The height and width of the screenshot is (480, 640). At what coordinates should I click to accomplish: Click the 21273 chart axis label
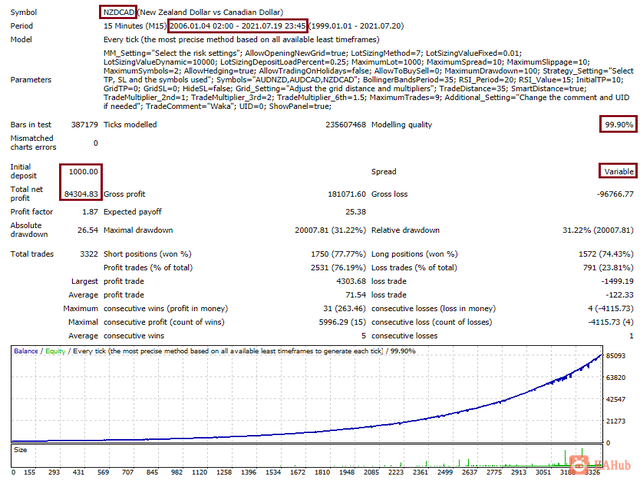pyautogui.click(x=616, y=421)
